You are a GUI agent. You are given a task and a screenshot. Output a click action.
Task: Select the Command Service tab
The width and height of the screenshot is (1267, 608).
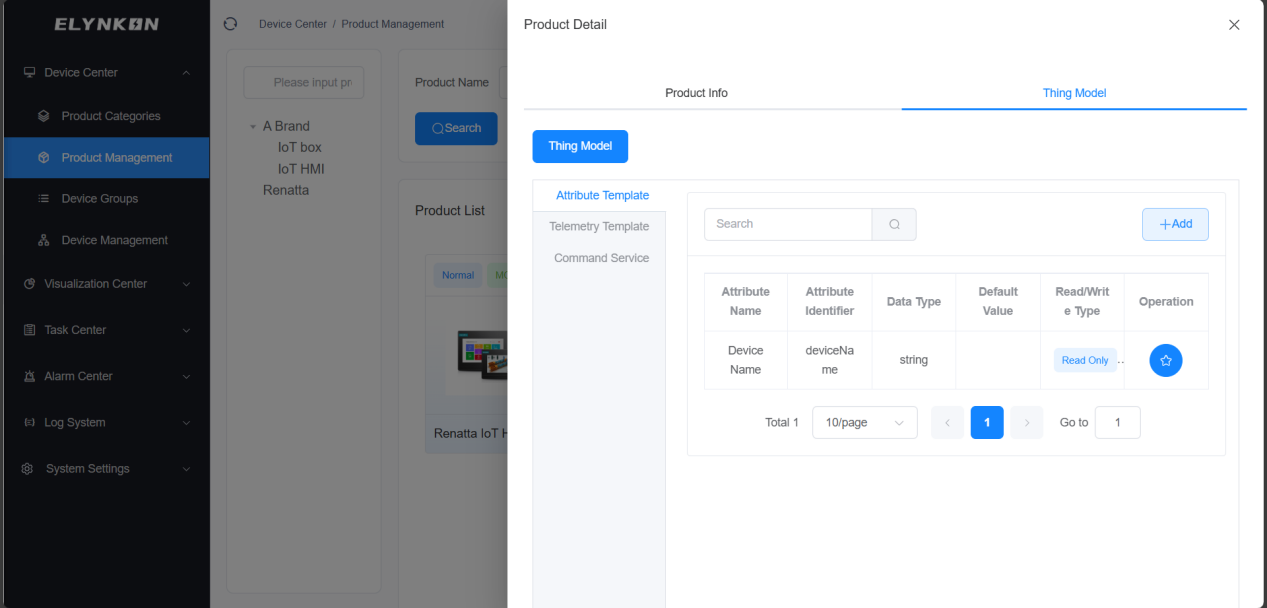pos(601,258)
